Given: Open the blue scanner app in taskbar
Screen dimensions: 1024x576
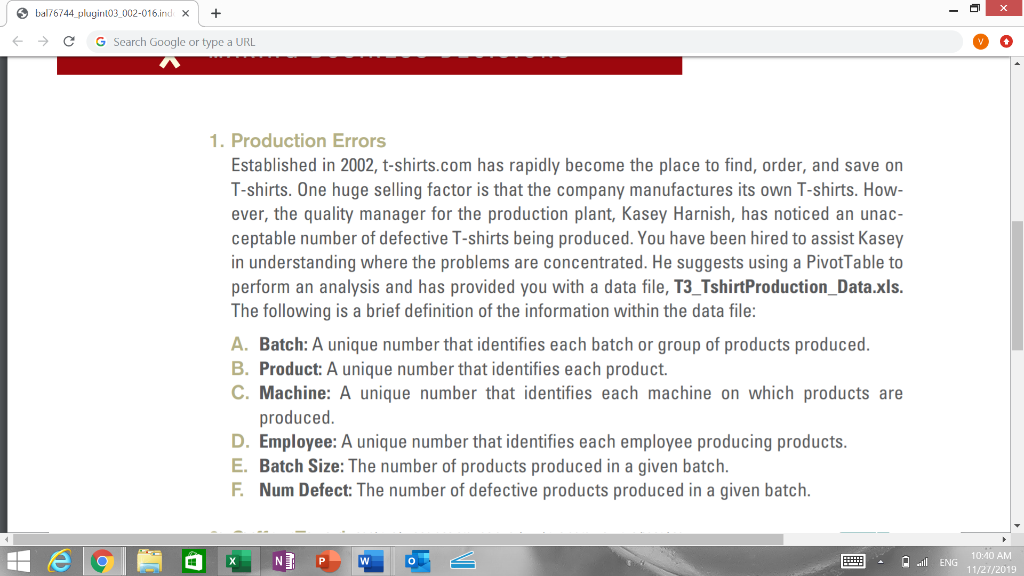Looking at the screenshot, I should coord(462,561).
